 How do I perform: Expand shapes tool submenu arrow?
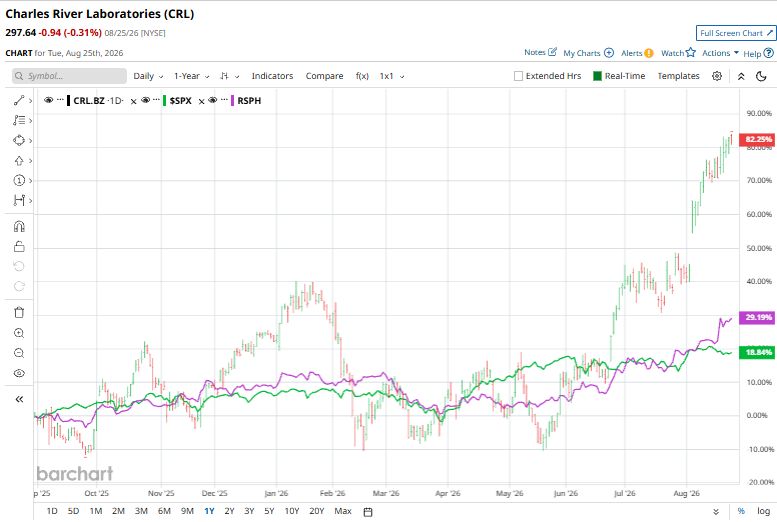(x=30, y=141)
